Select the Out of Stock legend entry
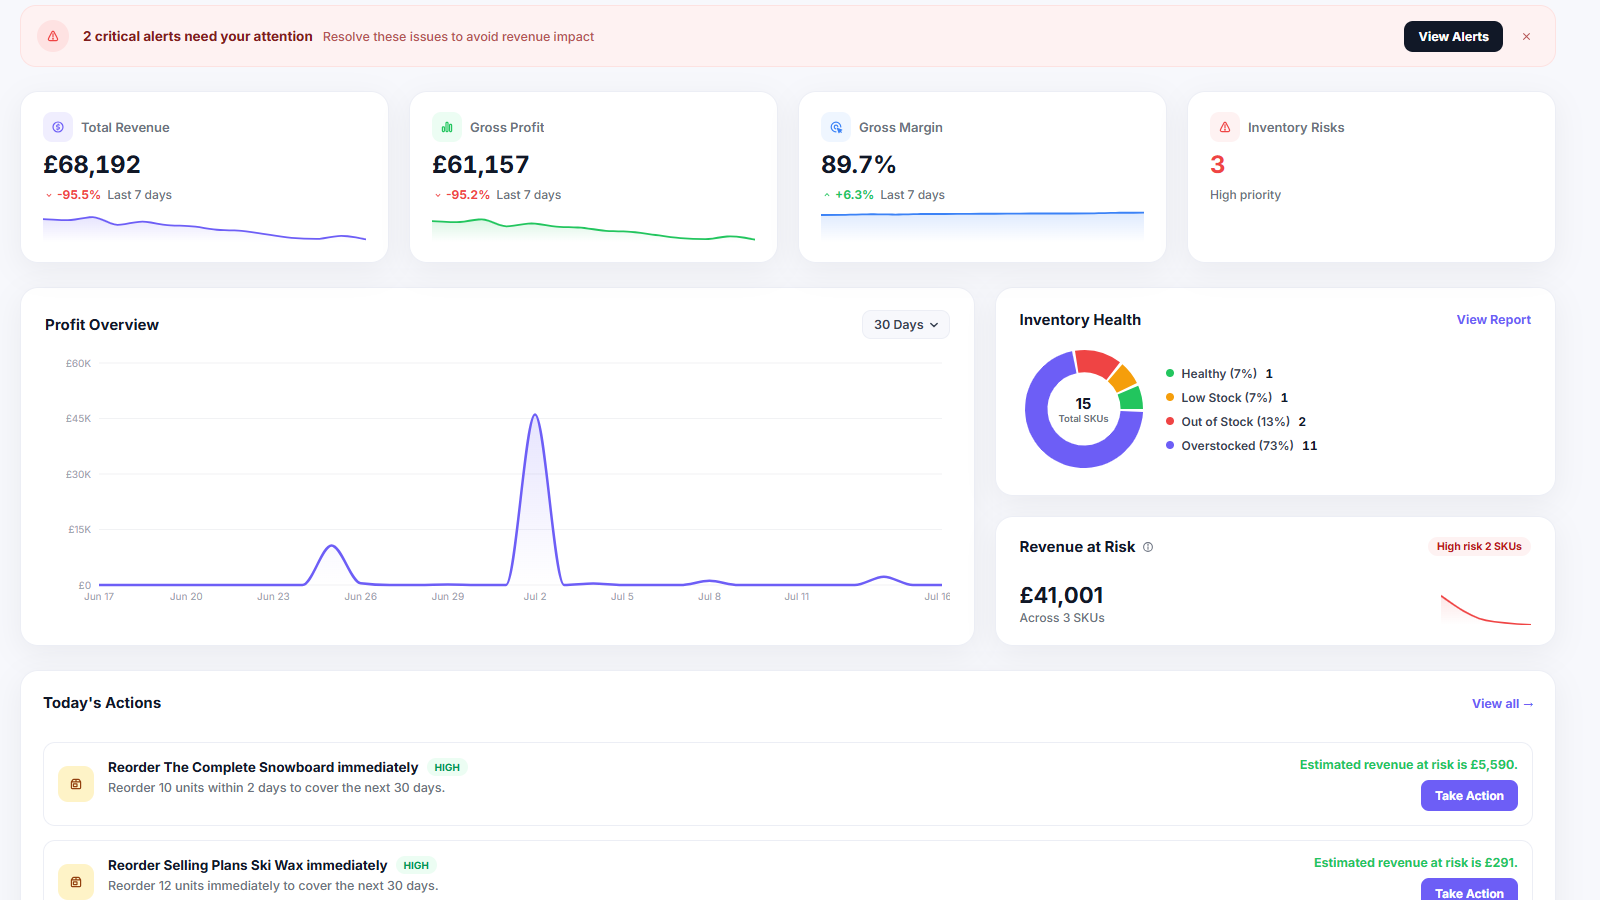 pos(1236,422)
